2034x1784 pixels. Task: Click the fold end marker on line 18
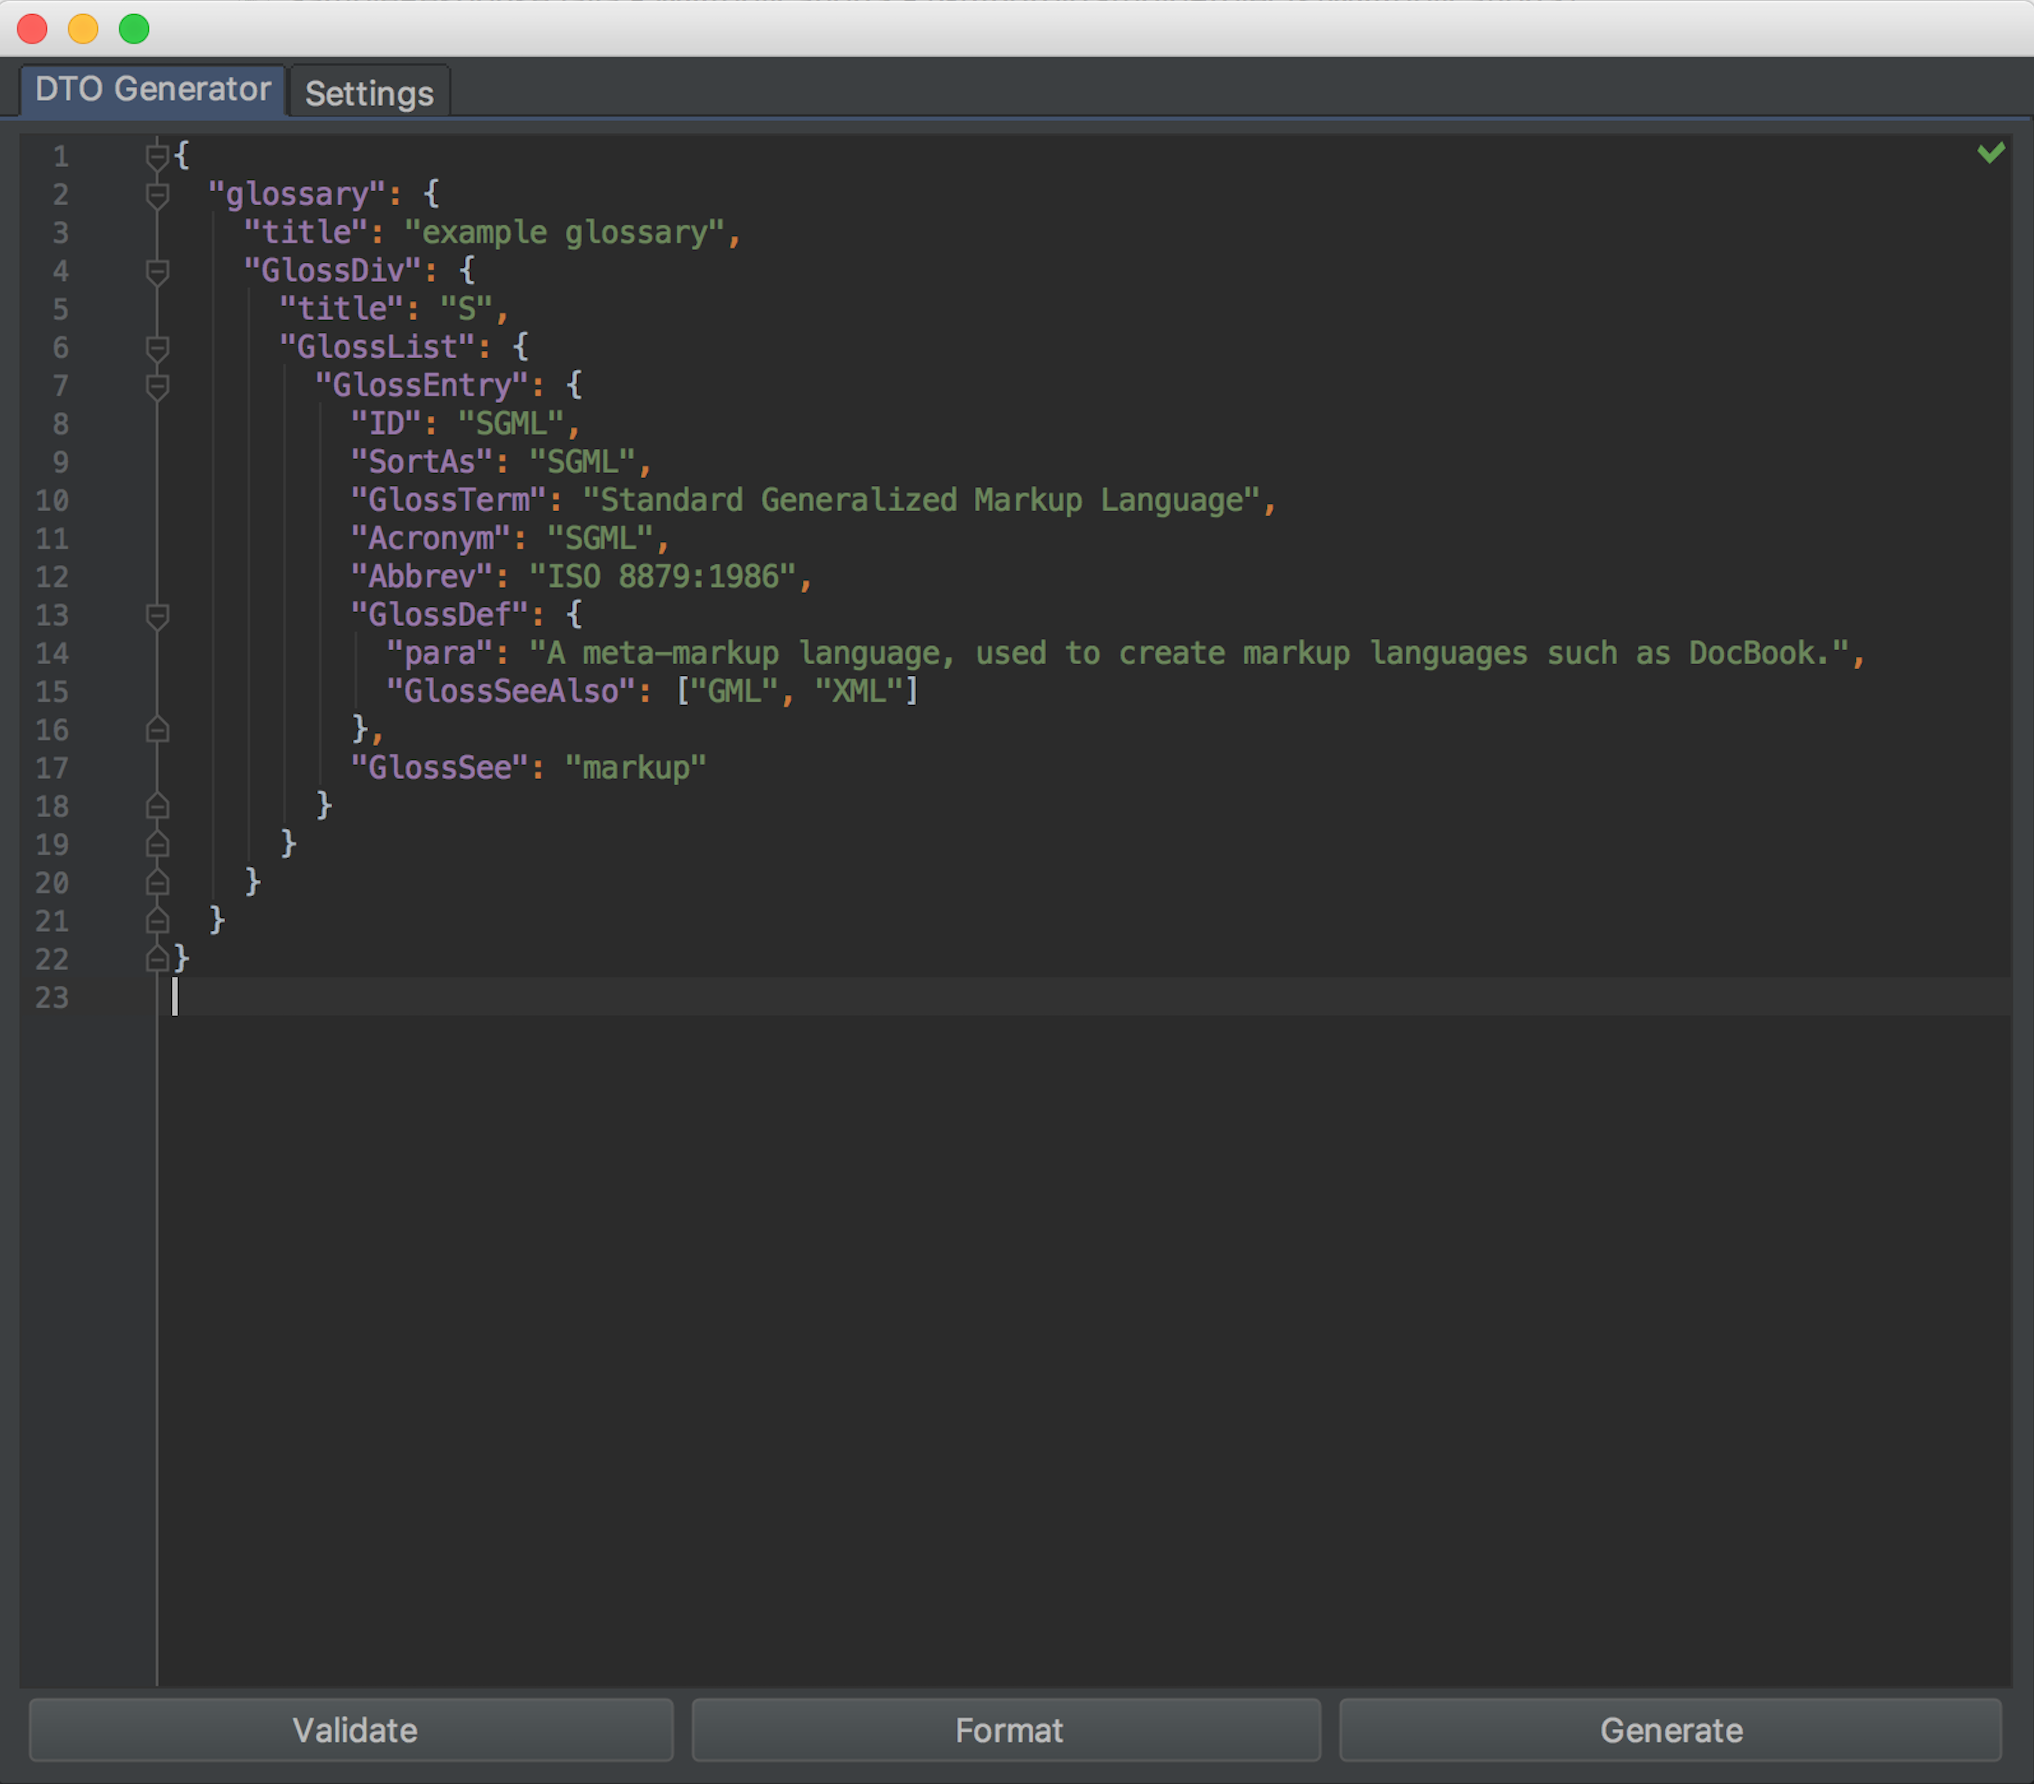pos(157,806)
